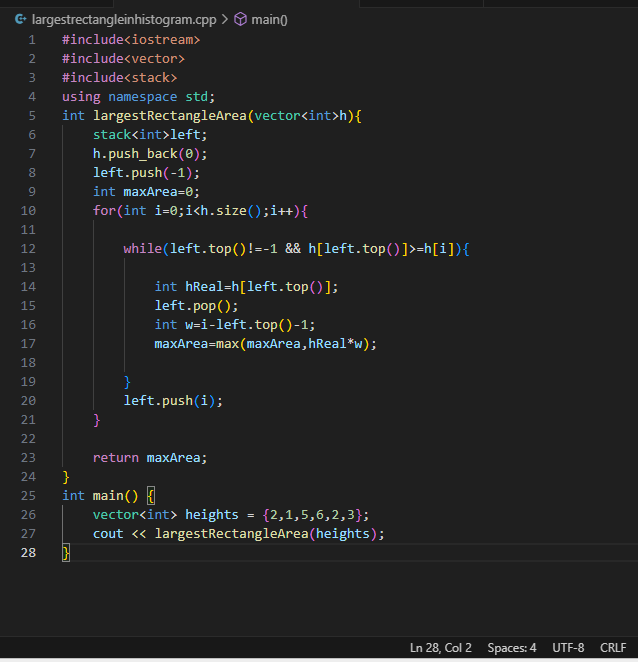Click largestRectangleArea function definition name
Image resolution: width=638 pixels, height=662 pixels.
(x=170, y=116)
